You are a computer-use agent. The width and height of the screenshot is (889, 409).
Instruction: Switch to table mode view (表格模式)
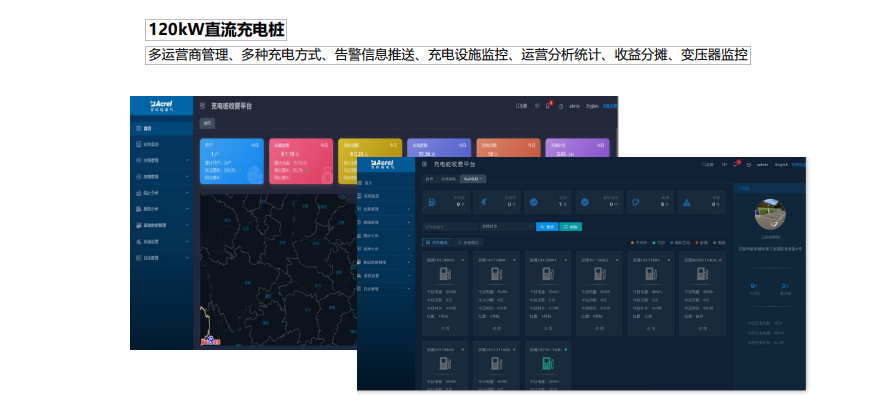tap(468, 242)
